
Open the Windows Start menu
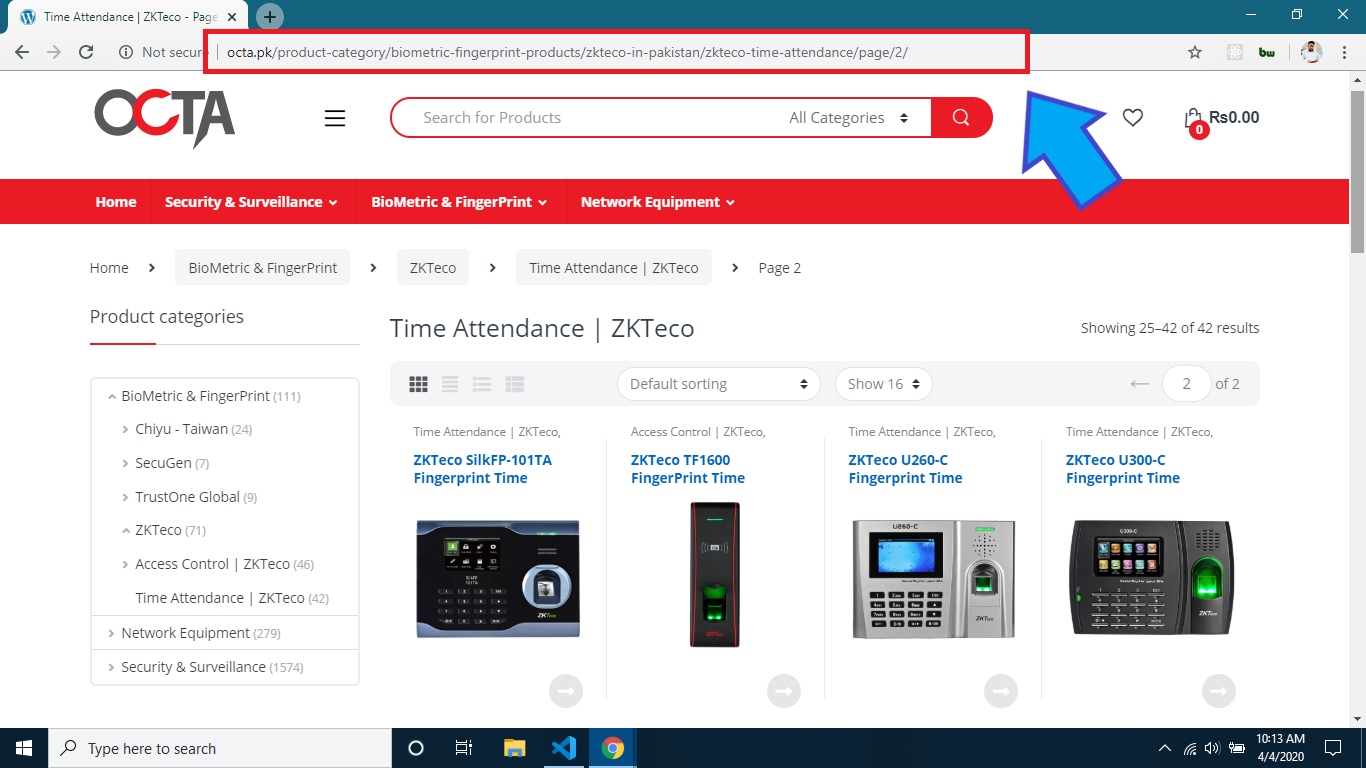point(24,748)
